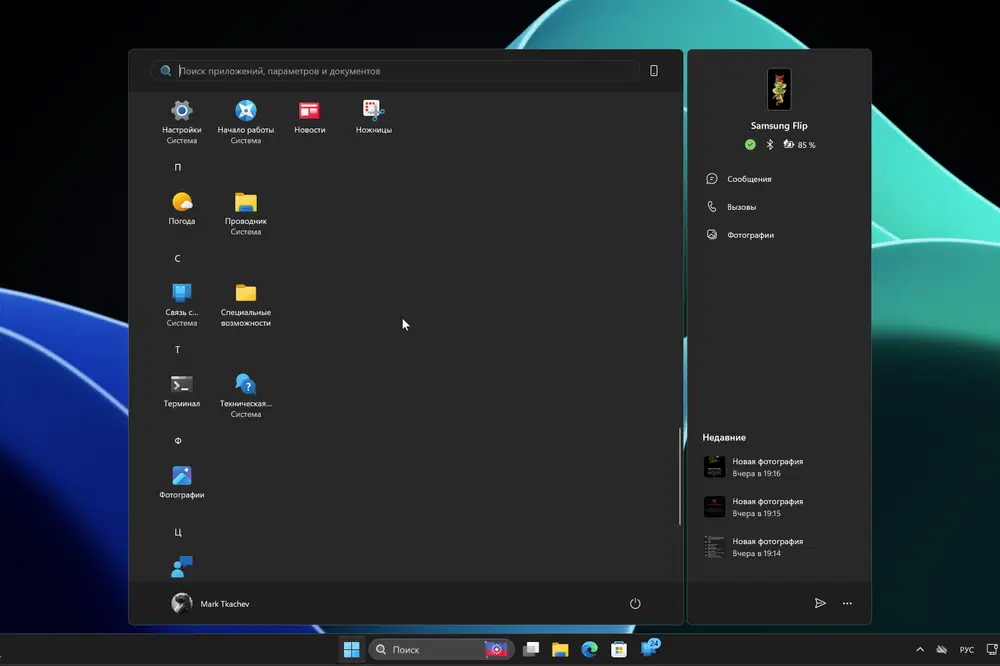Jump to letter Т section header
1000x666 pixels.
(x=178, y=350)
